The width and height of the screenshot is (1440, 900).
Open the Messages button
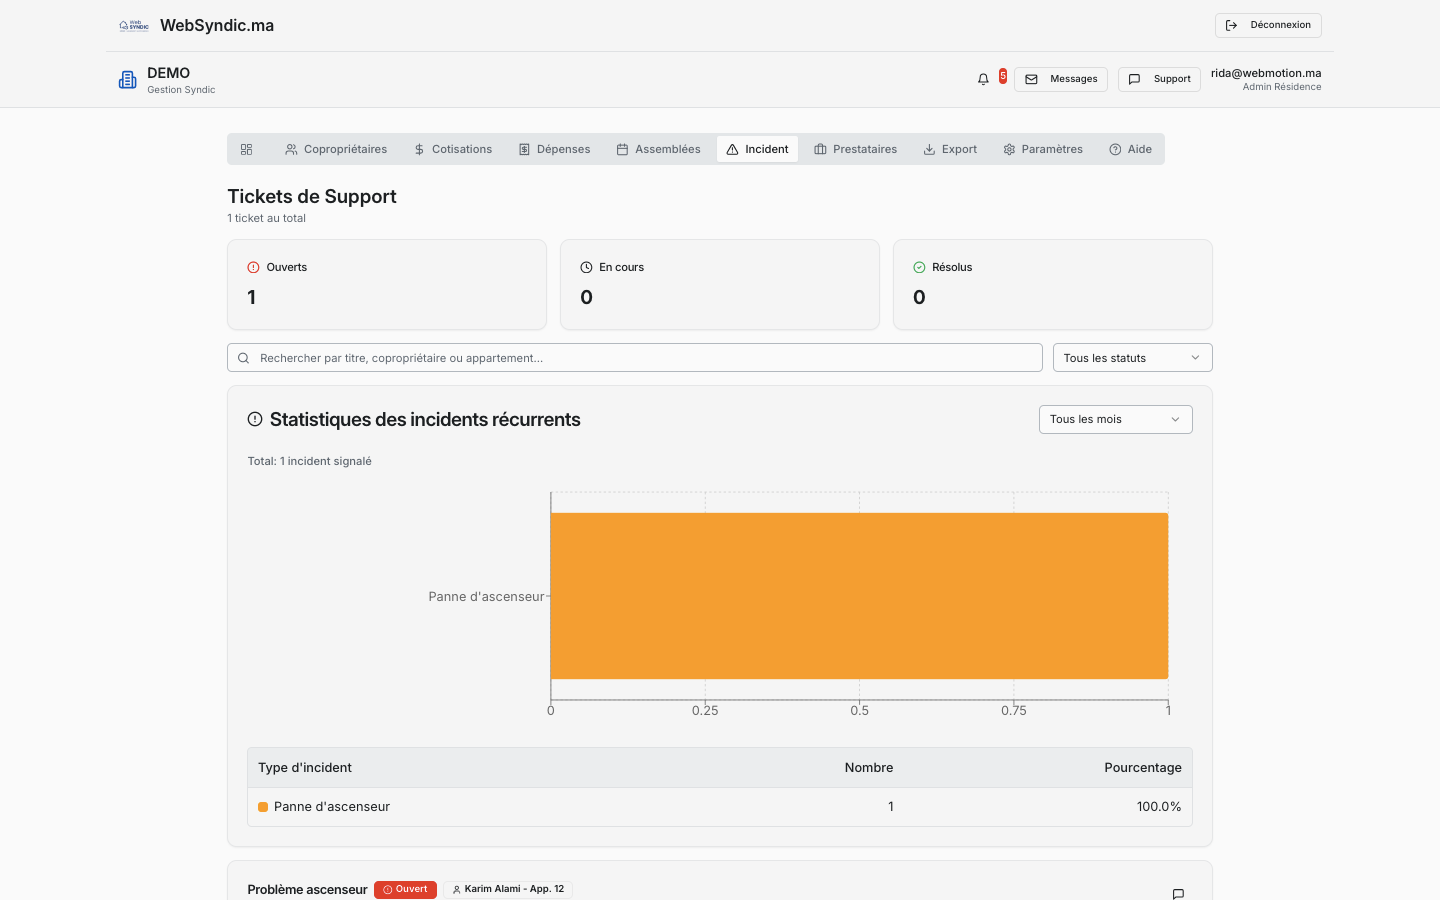1061,79
